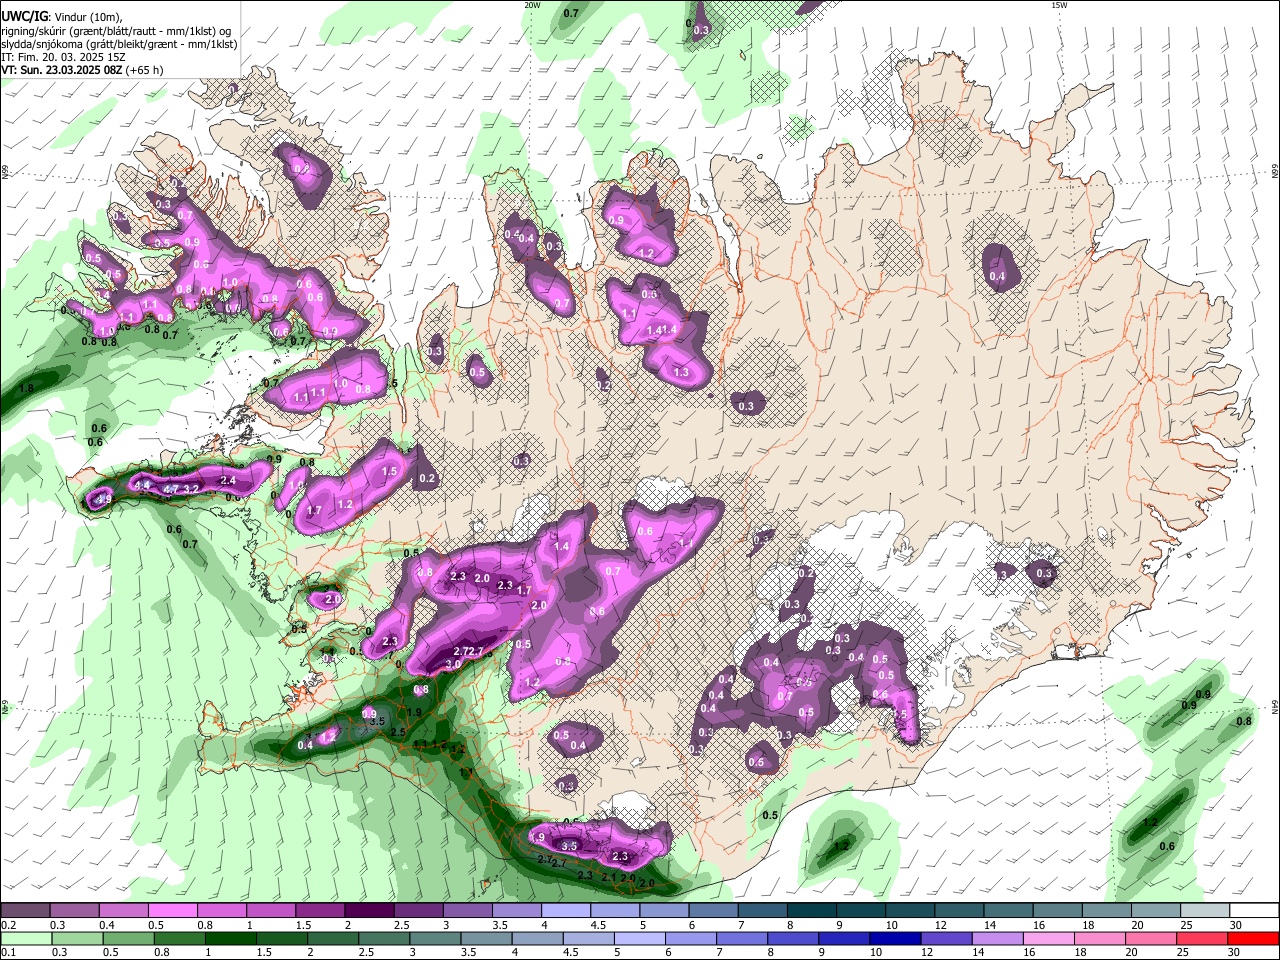This screenshot has height=960, width=1280.
Task: Select the dark teal 8–9 snow scale swatch
Action: point(810,911)
